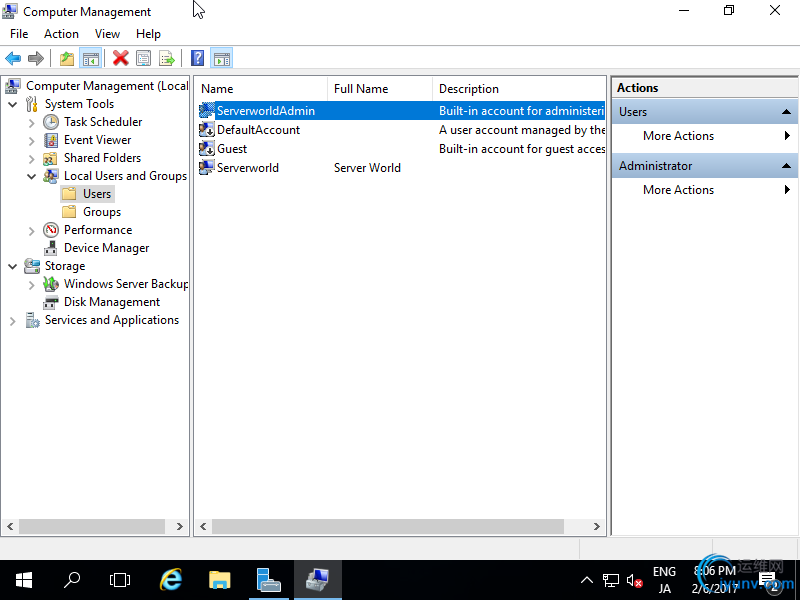The height and width of the screenshot is (600, 800).
Task: Collapse Local Users and Groups node
Action: 32,177
